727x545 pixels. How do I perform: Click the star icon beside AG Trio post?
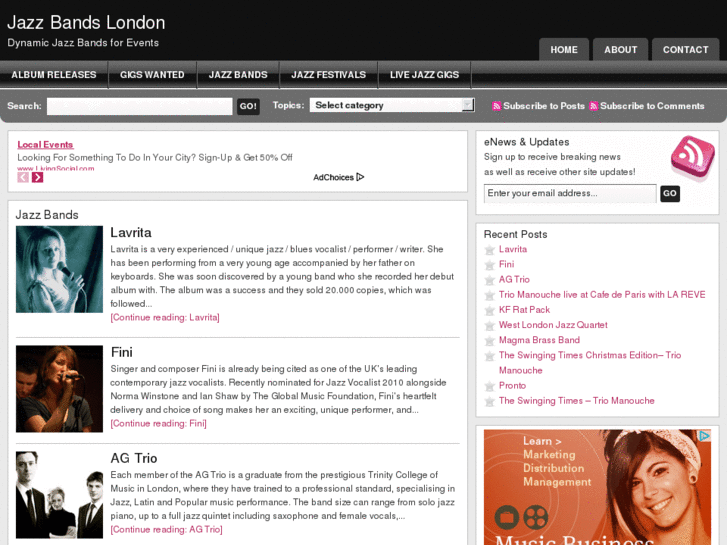coord(490,280)
